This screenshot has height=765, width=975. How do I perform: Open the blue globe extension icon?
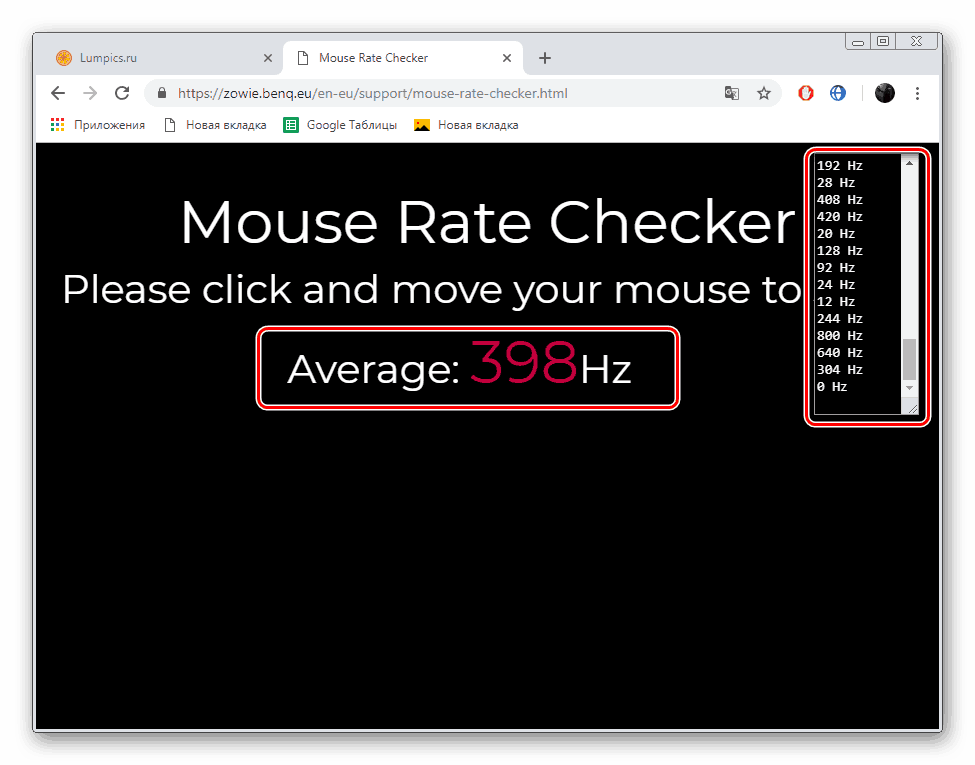point(838,93)
